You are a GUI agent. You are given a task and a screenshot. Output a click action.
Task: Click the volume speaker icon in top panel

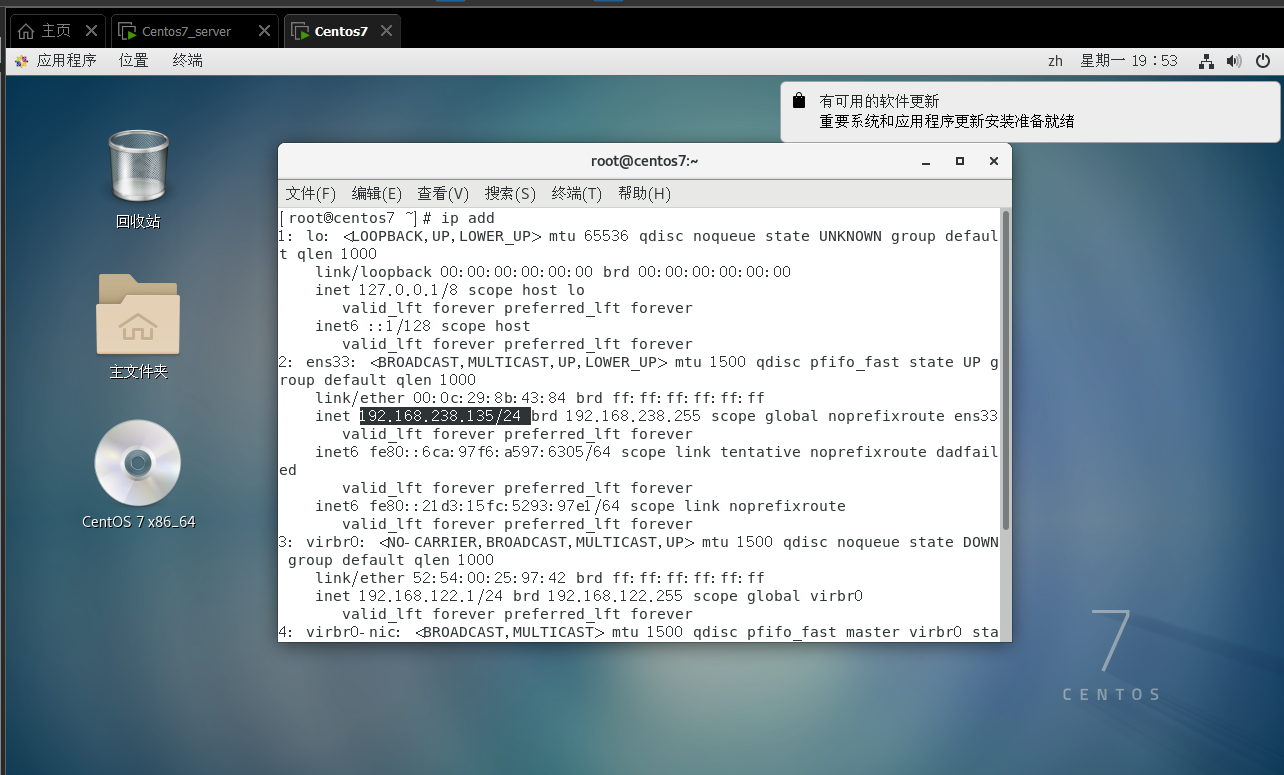click(1234, 61)
